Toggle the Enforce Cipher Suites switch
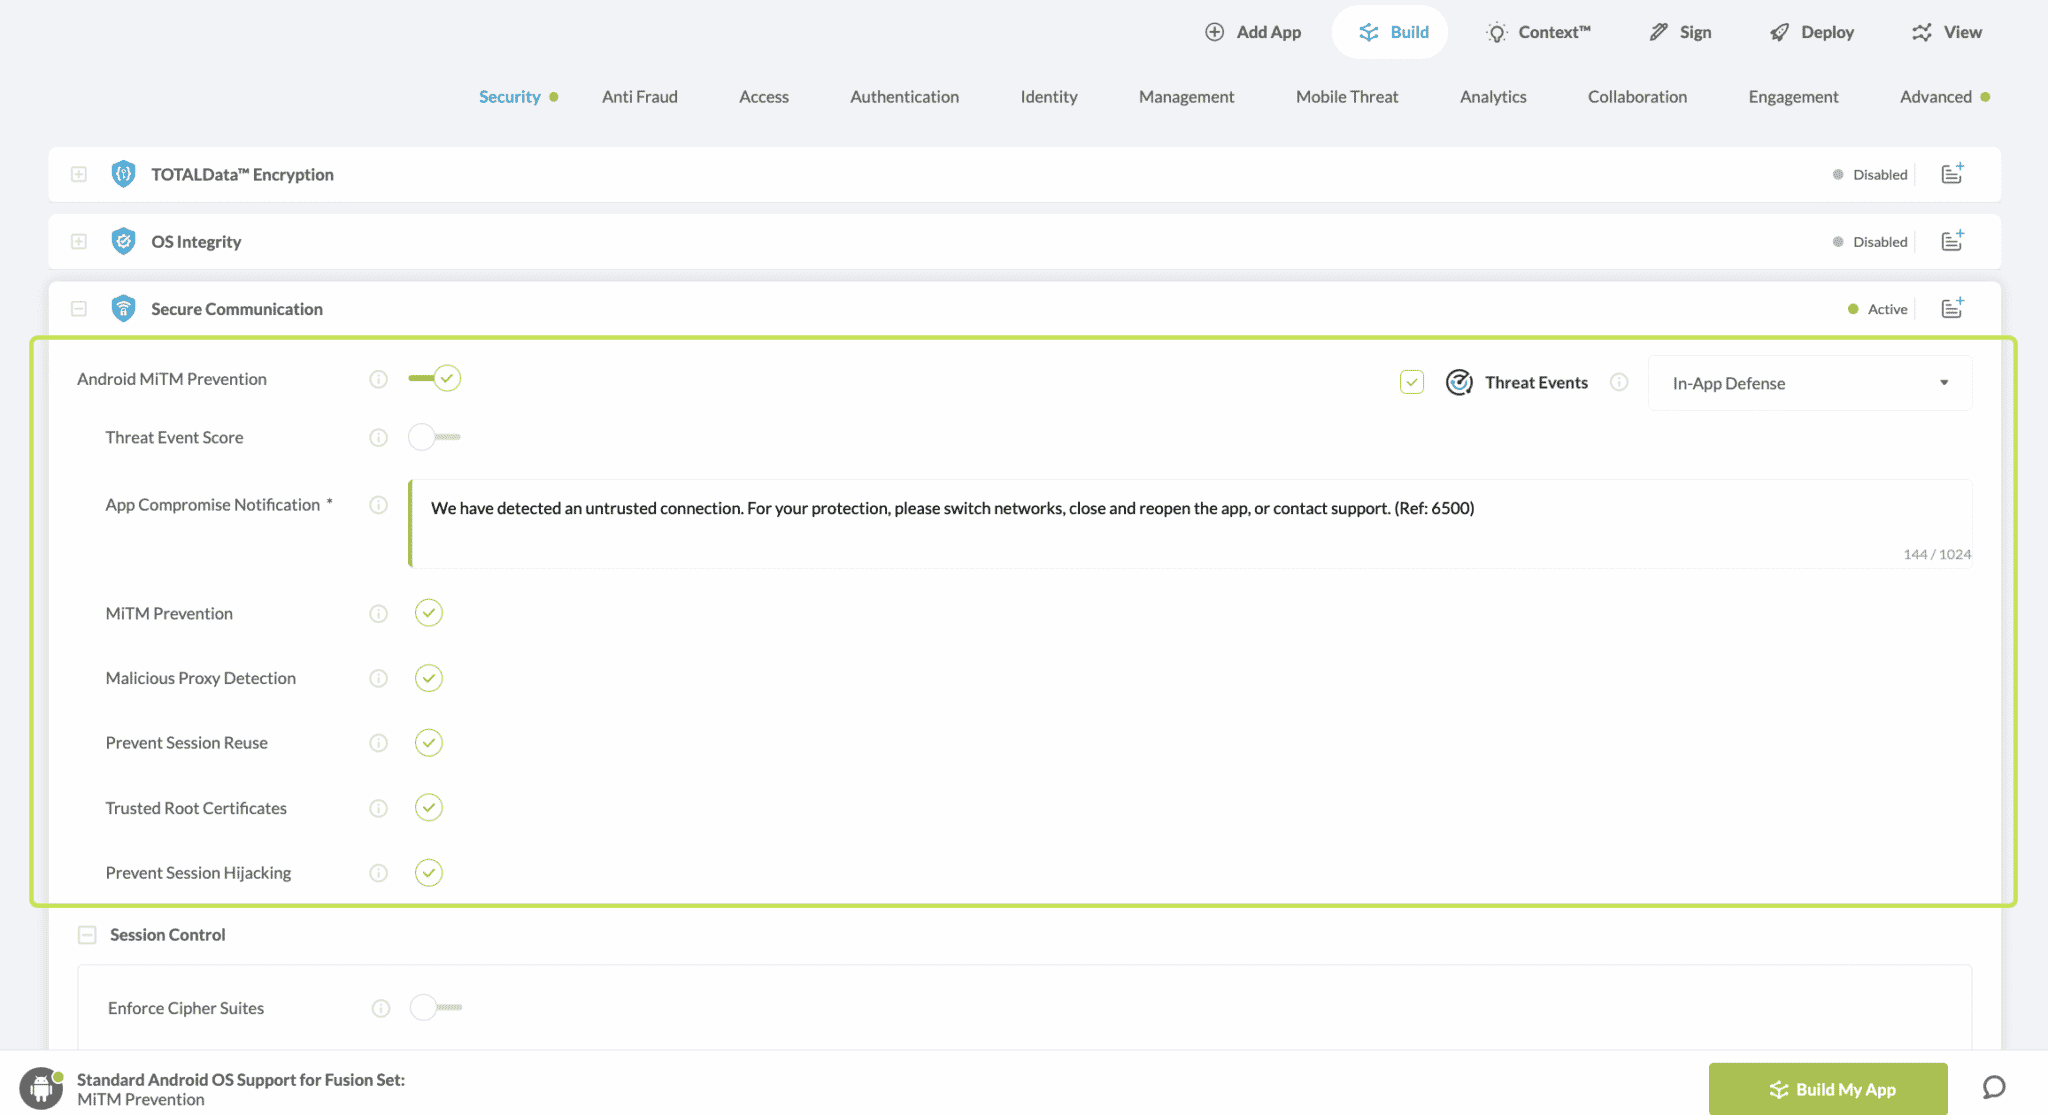Screen dimensions: 2048x1115 [x=437, y=1007]
